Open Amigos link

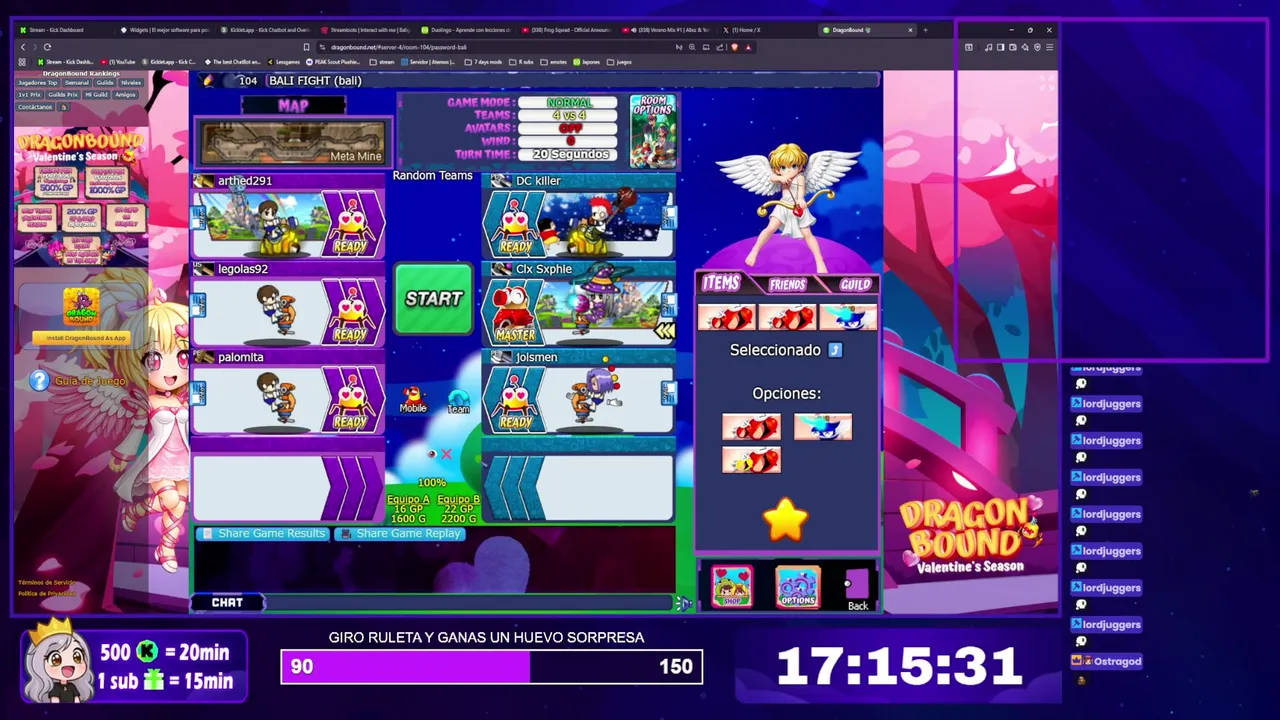tap(125, 95)
